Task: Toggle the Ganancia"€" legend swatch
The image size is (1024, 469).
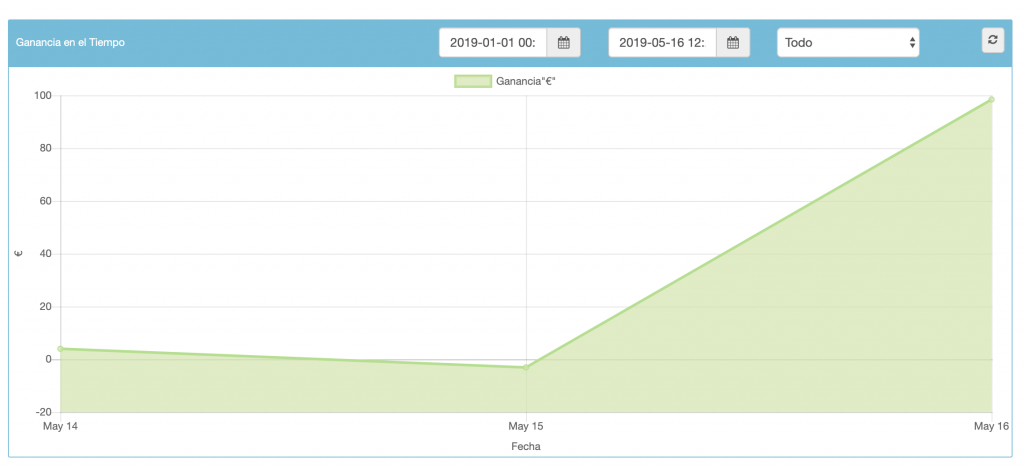Action: tap(473, 82)
